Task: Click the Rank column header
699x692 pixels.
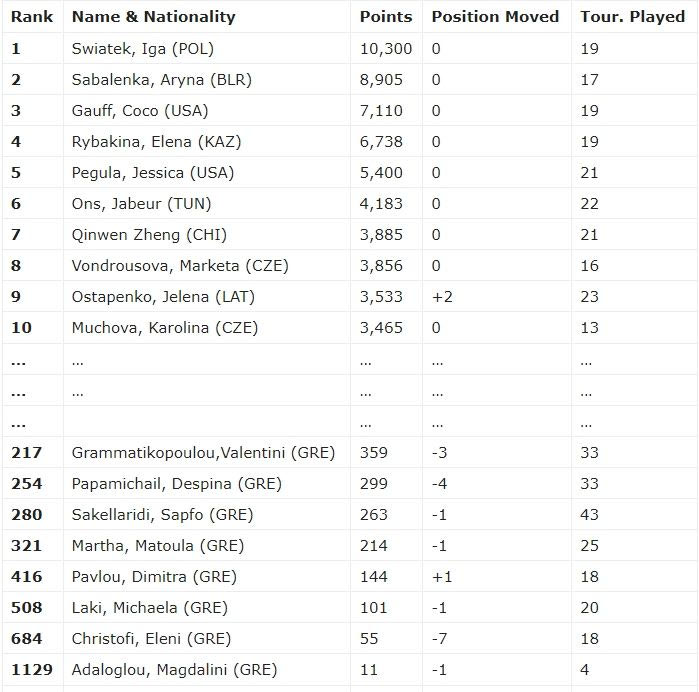Action: point(32,17)
